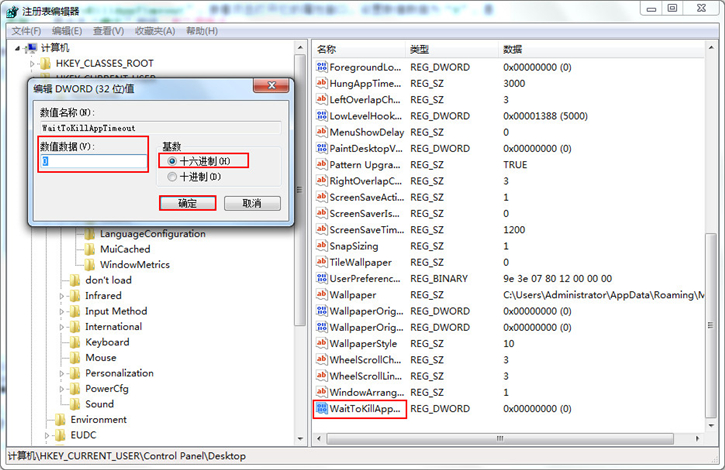Select the hexadecimal (十六进制) radio button
This screenshot has width=725, height=470.
(x=172, y=161)
